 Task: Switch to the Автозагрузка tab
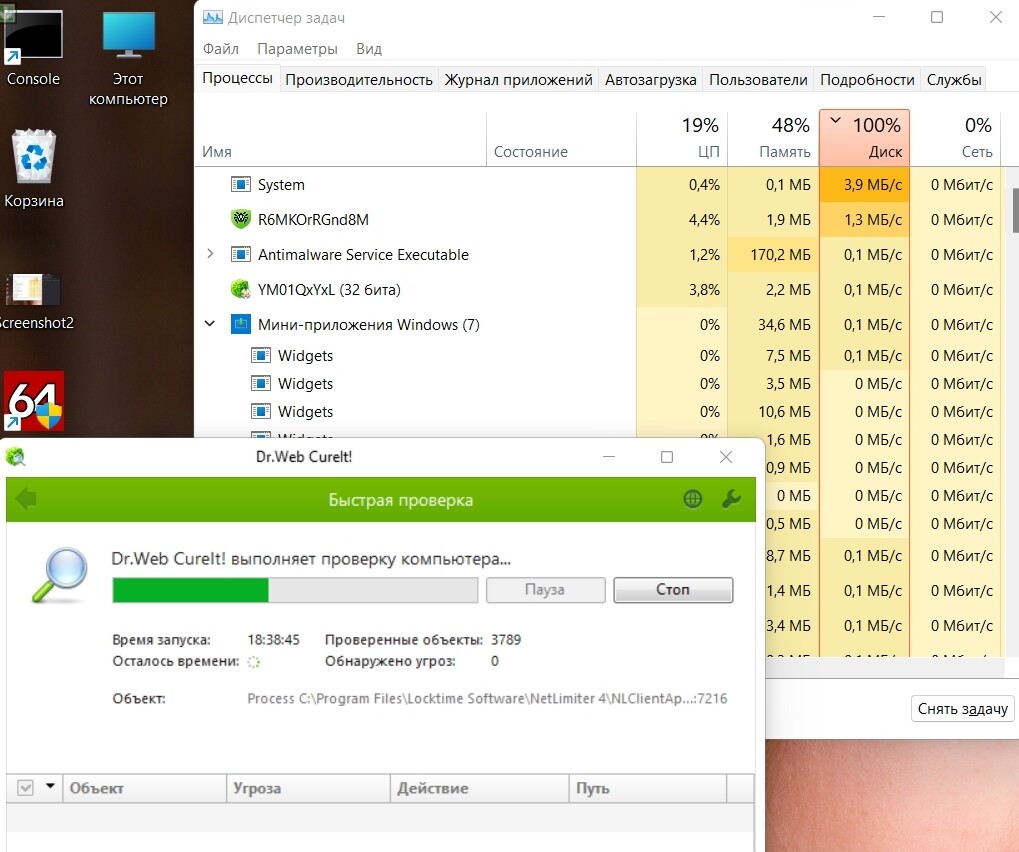(x=651, y=79)
